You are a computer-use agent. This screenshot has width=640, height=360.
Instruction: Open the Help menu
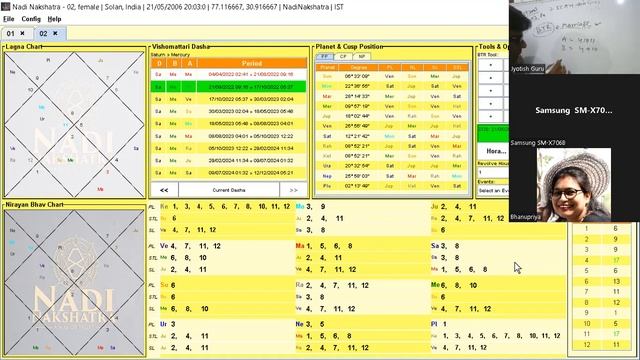[54, 19]
